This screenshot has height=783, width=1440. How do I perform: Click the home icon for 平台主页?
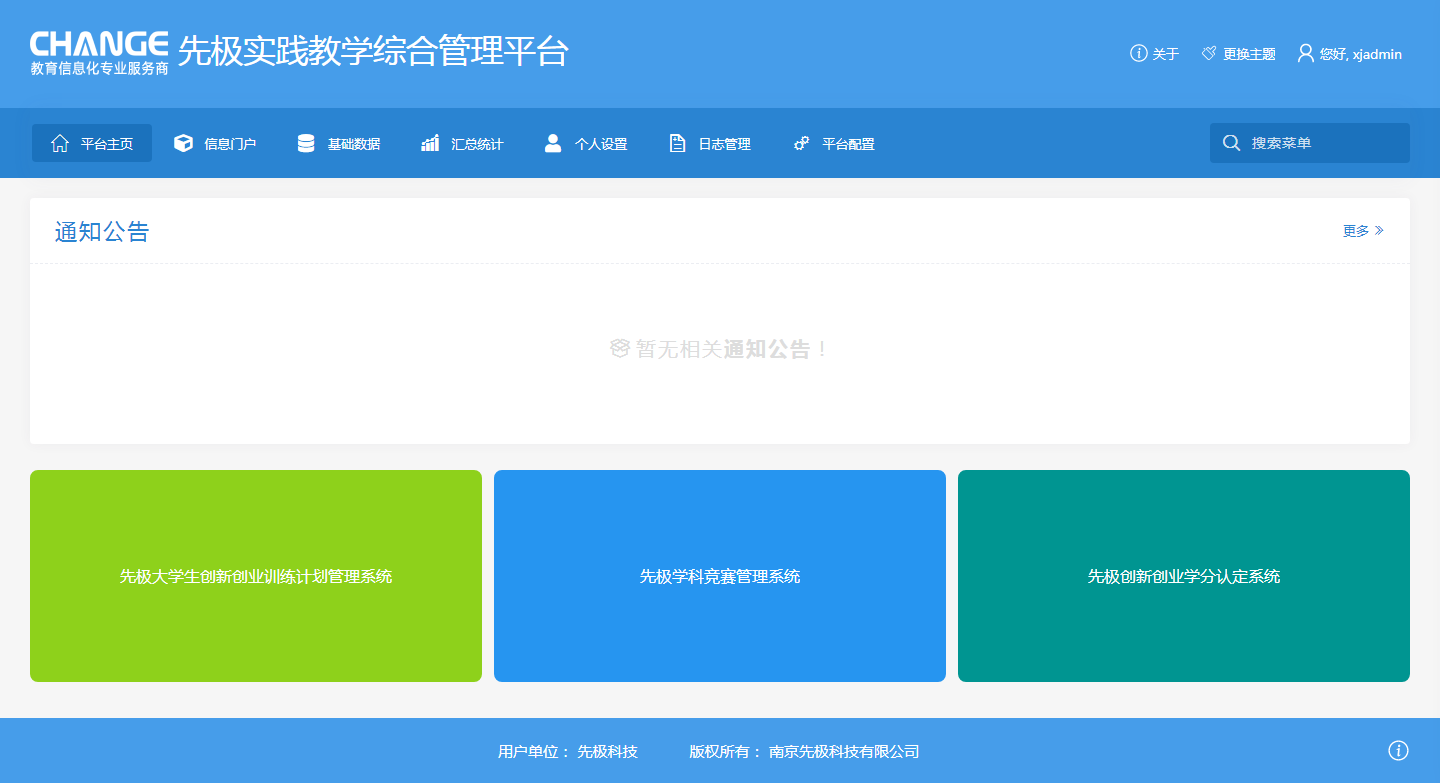point(60,143)
